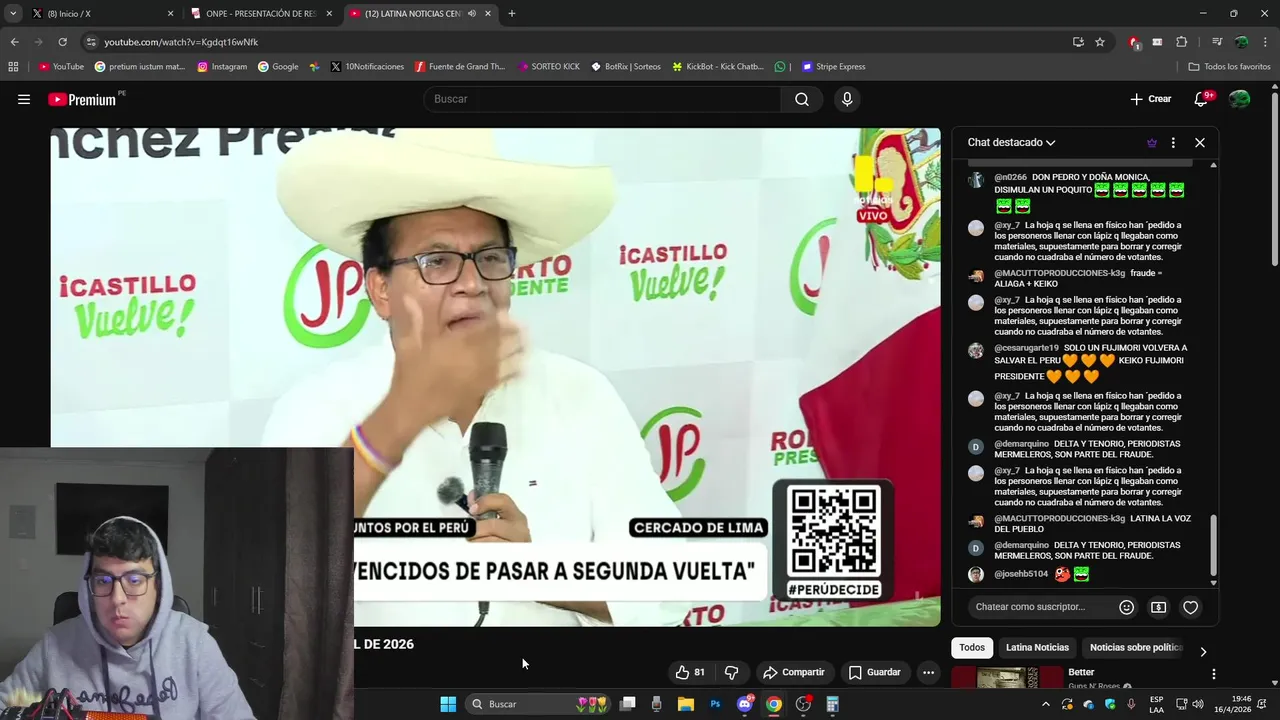Show hidden system tray icons
The image size is (1280, 720).
pyautogui.click(x=1046, y=704)
